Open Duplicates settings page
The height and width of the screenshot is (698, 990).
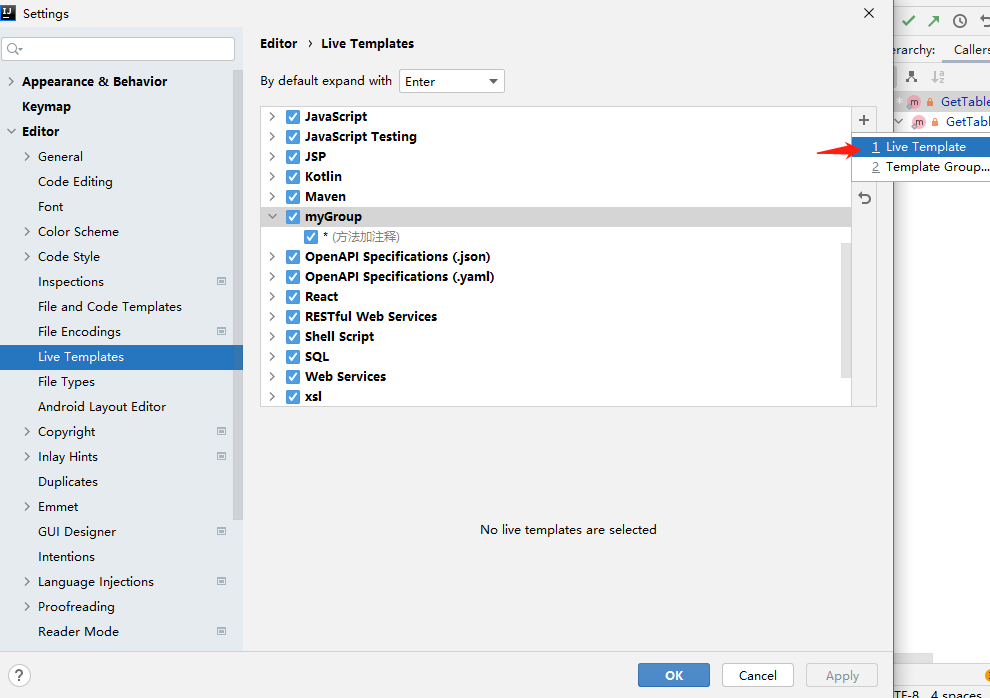pos(68,482)
